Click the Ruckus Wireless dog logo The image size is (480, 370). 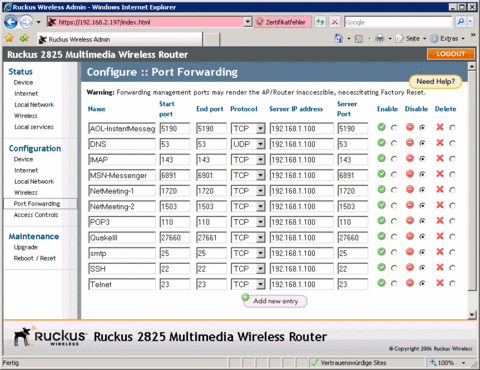23,336
